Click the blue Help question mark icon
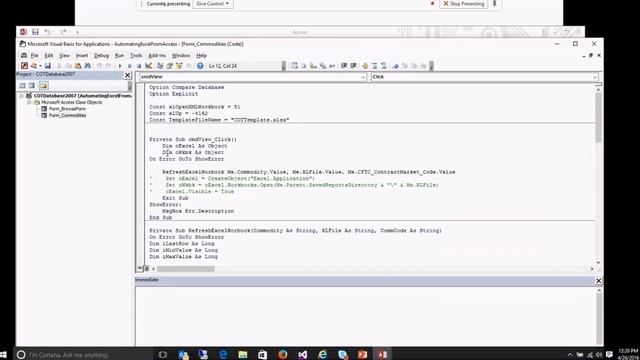Viewport: 640px width, 360px height. tap(200, 66)
